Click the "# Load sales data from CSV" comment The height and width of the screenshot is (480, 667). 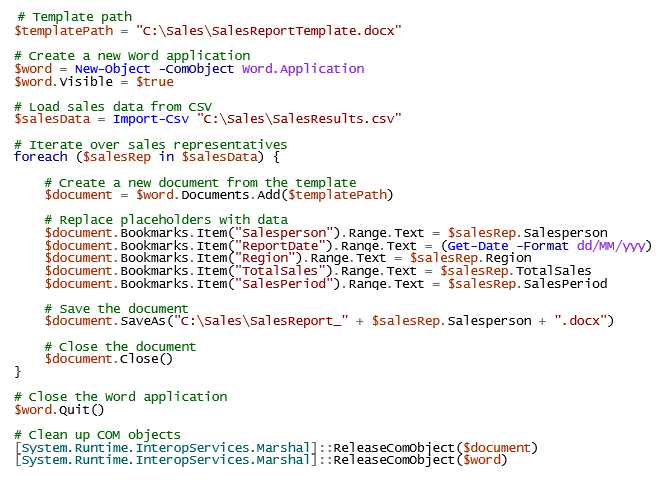pos(113,106)
